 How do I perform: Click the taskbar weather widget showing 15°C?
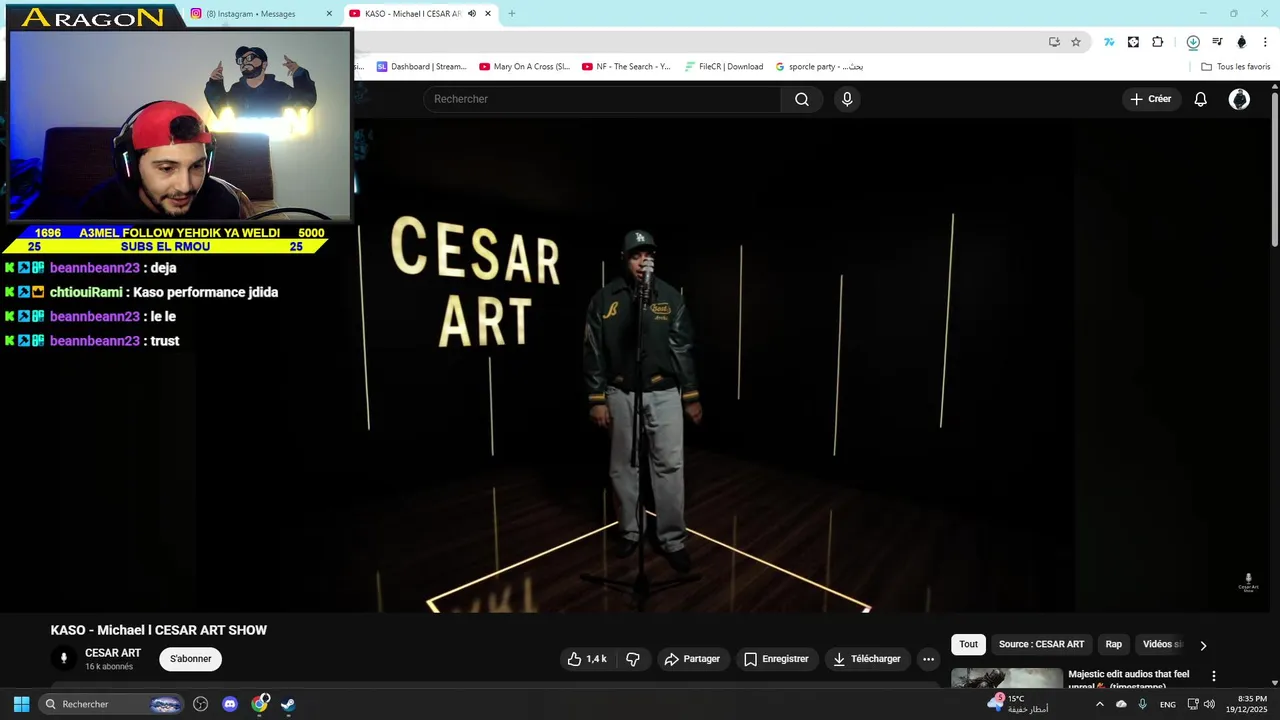[x=1018, y=704]
